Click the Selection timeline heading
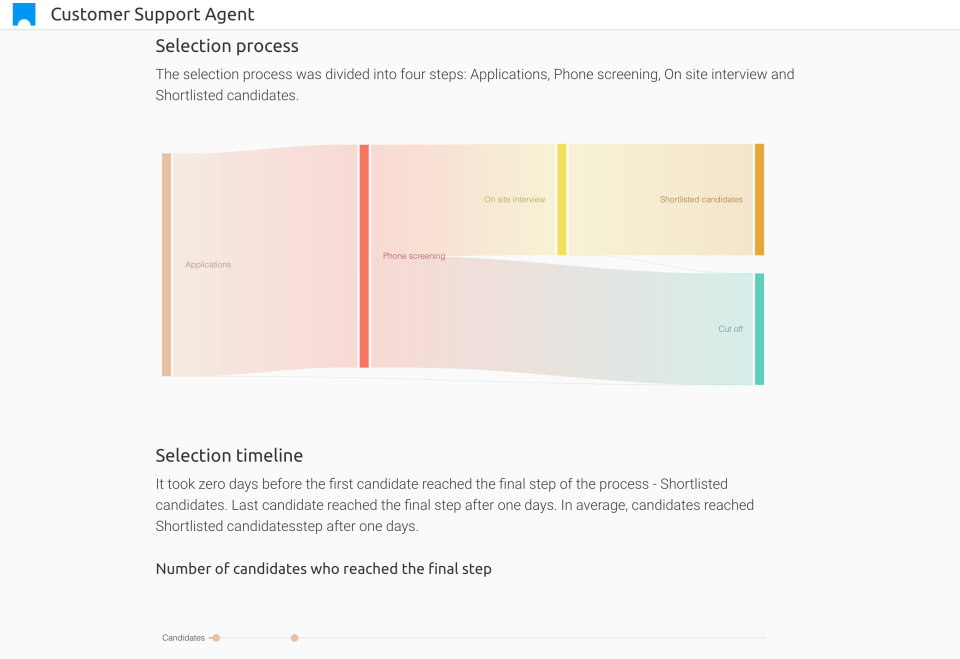The width and height of the screenshot is (960, 659). coord(229,456)
